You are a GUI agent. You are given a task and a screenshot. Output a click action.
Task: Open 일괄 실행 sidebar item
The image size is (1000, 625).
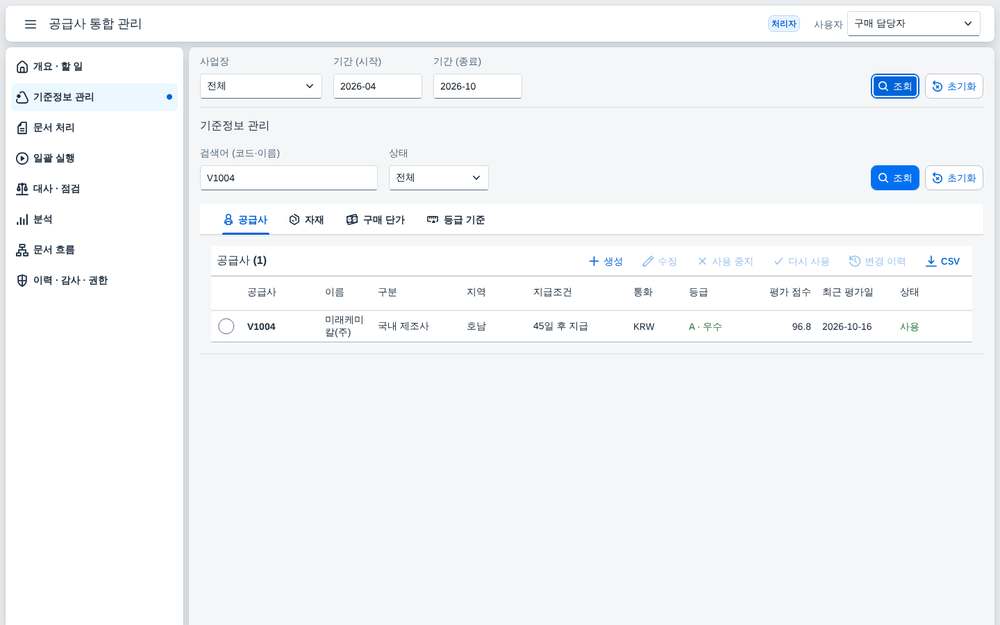tap(94, 158)
